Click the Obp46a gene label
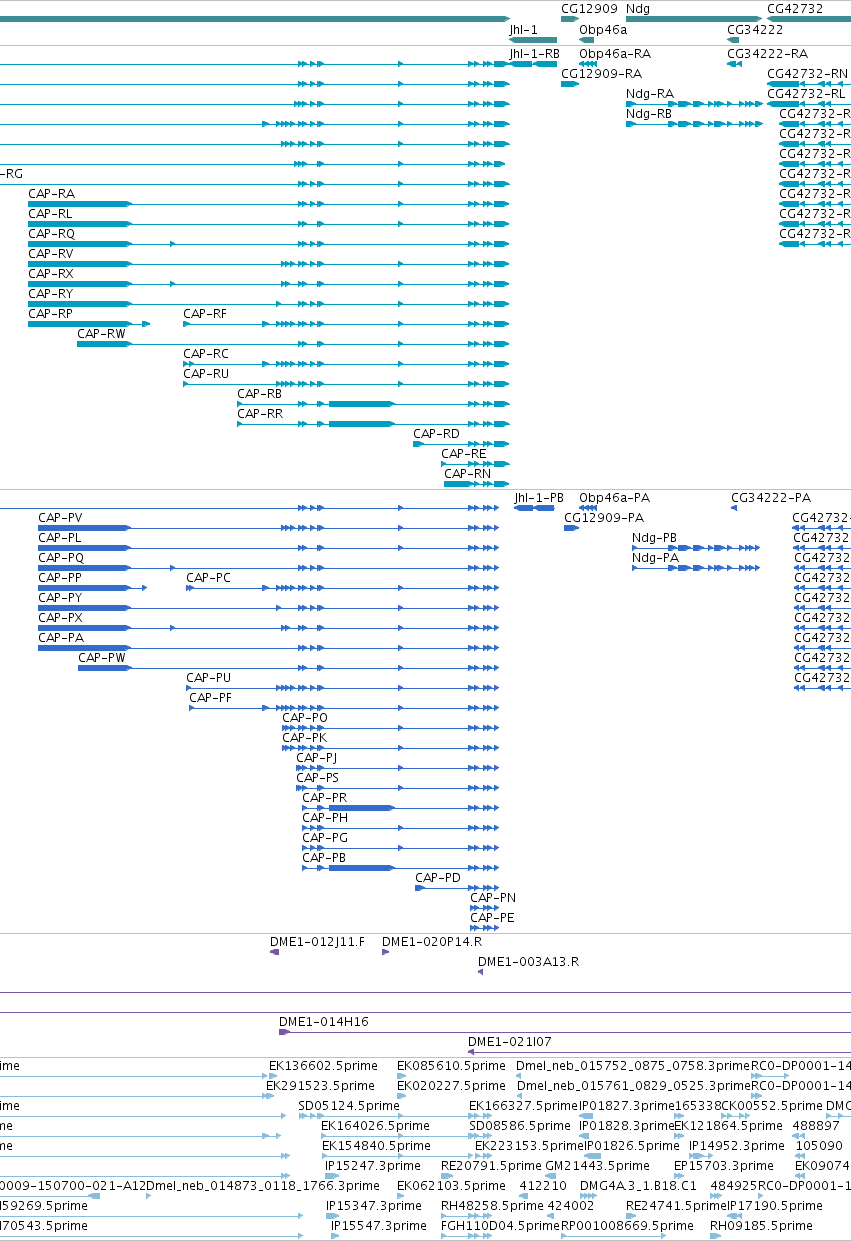This screenshot has height=1241, width=851. (x=603, y=30)
